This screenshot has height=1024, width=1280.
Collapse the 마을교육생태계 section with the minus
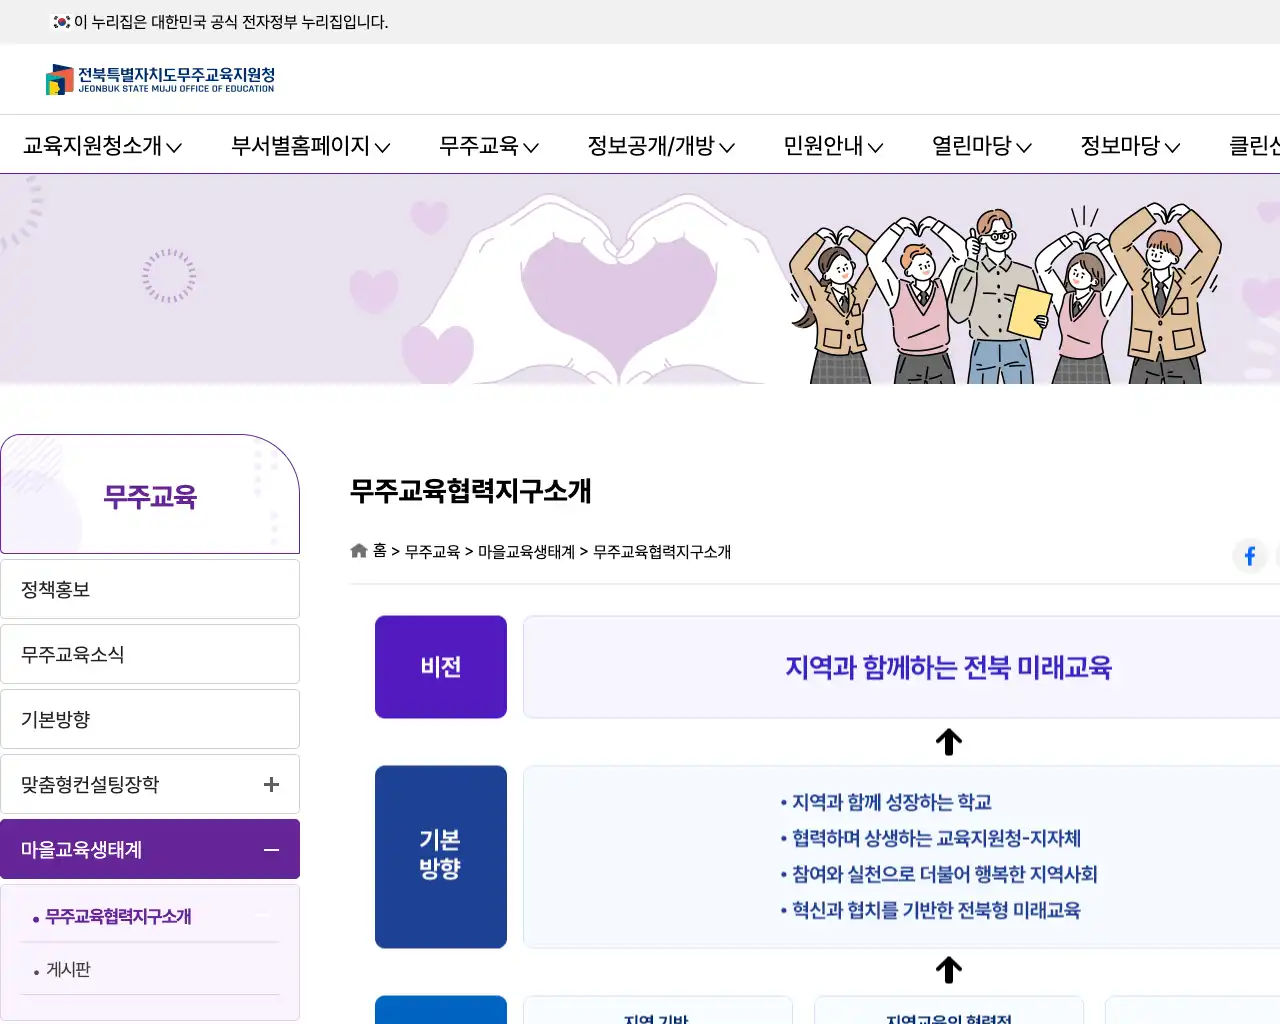pyautogui.click(x=270, y=849)
